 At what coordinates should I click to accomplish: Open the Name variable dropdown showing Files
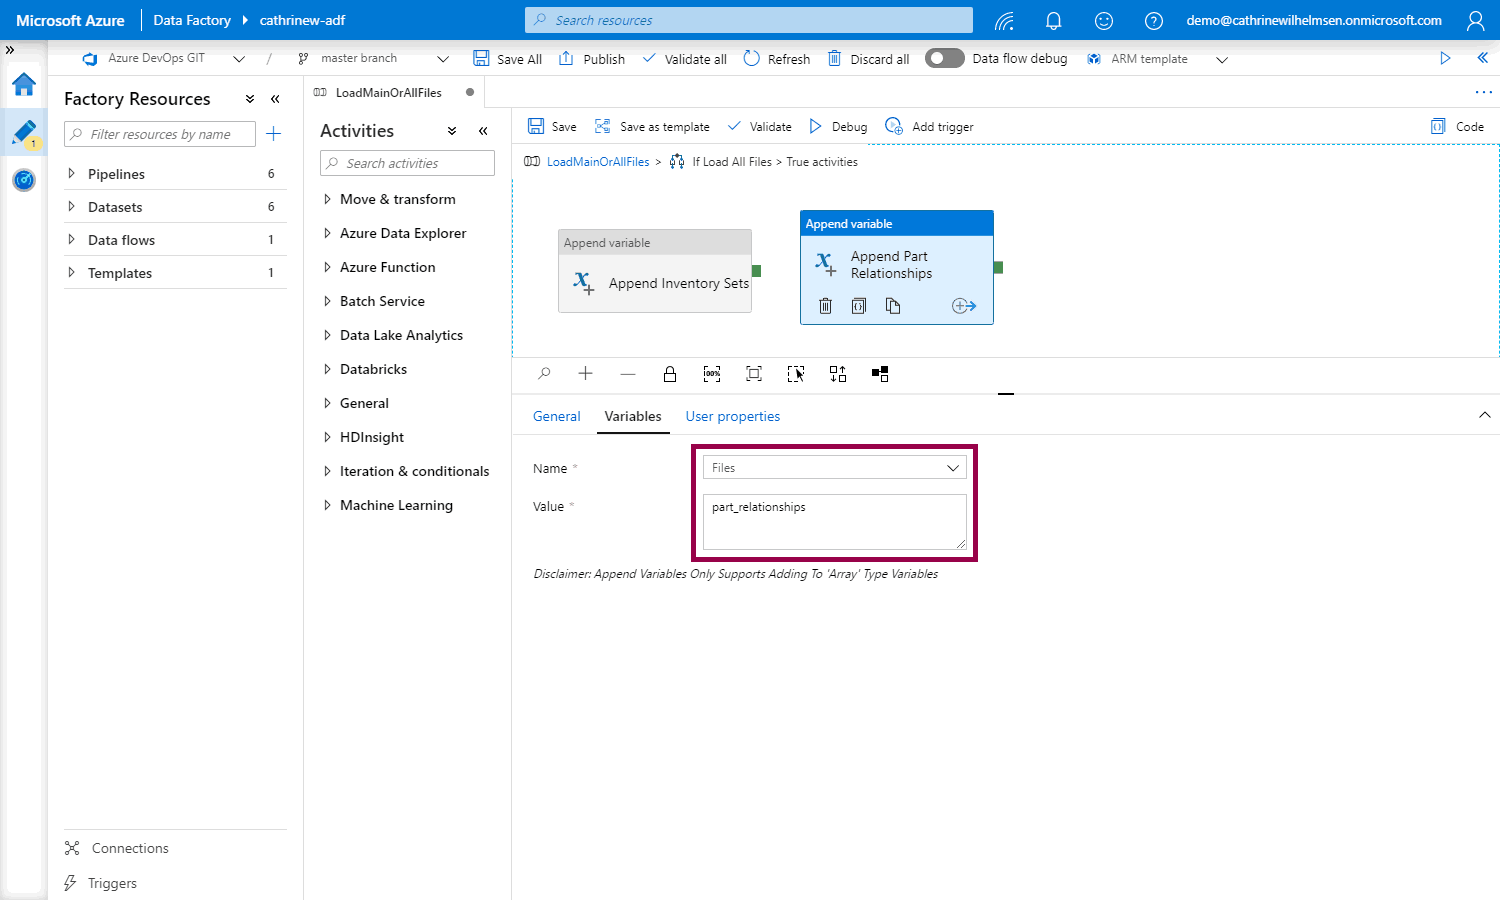tap(834, 468)
